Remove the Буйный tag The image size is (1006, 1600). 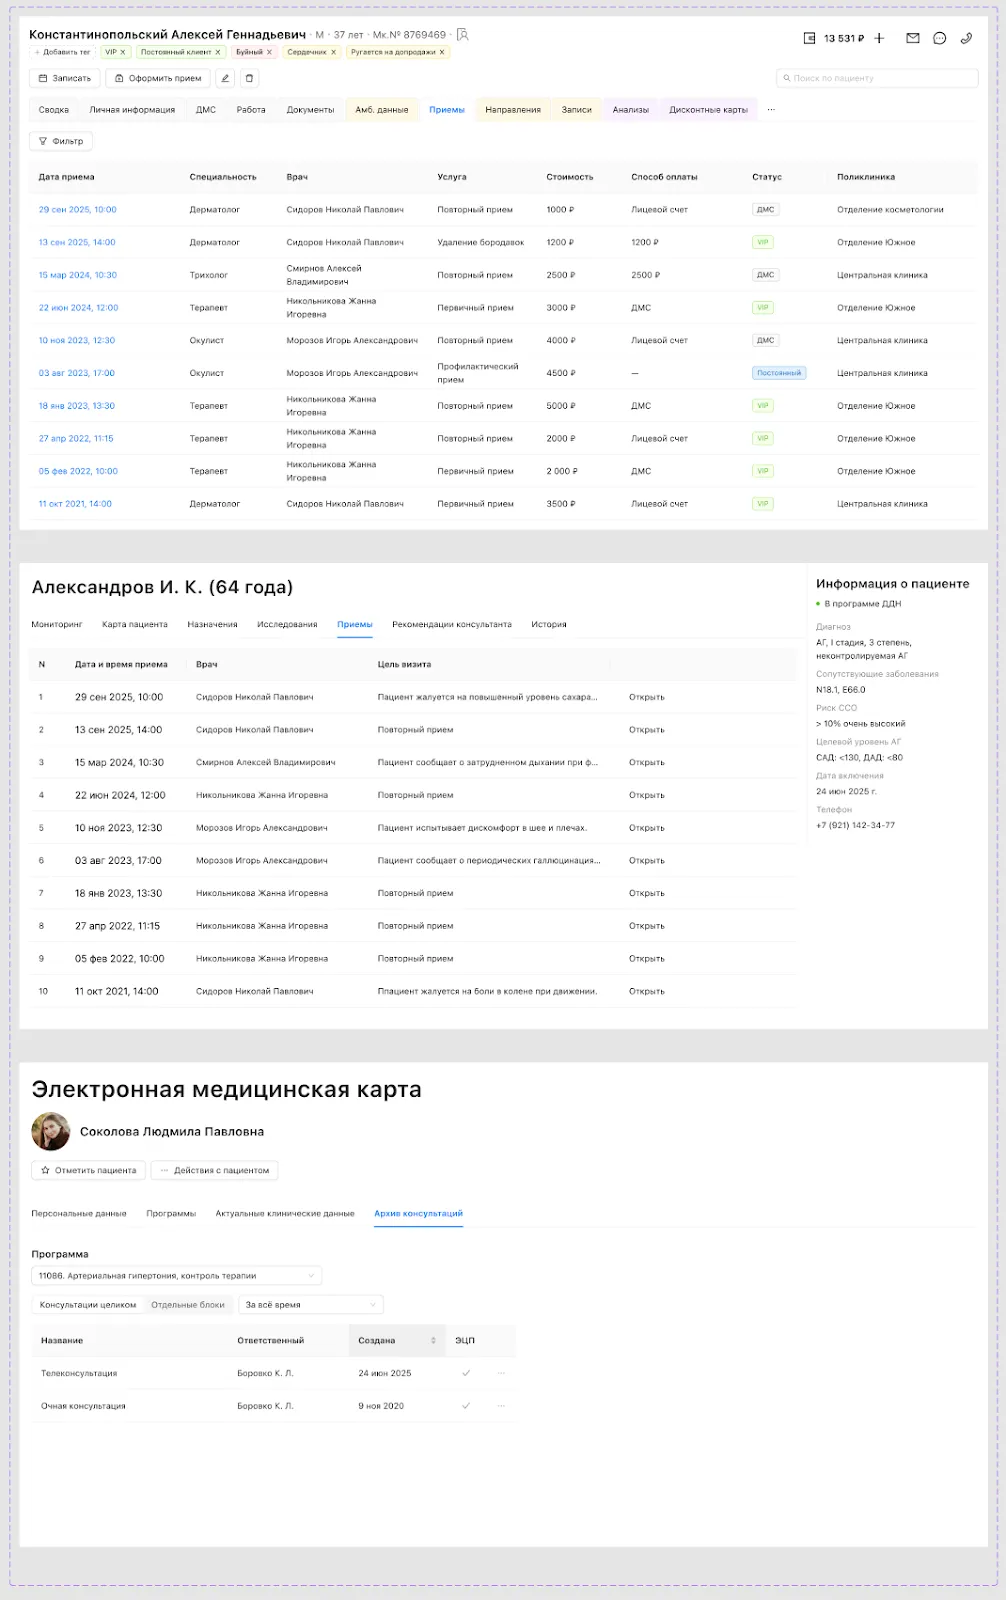(269, 52)
